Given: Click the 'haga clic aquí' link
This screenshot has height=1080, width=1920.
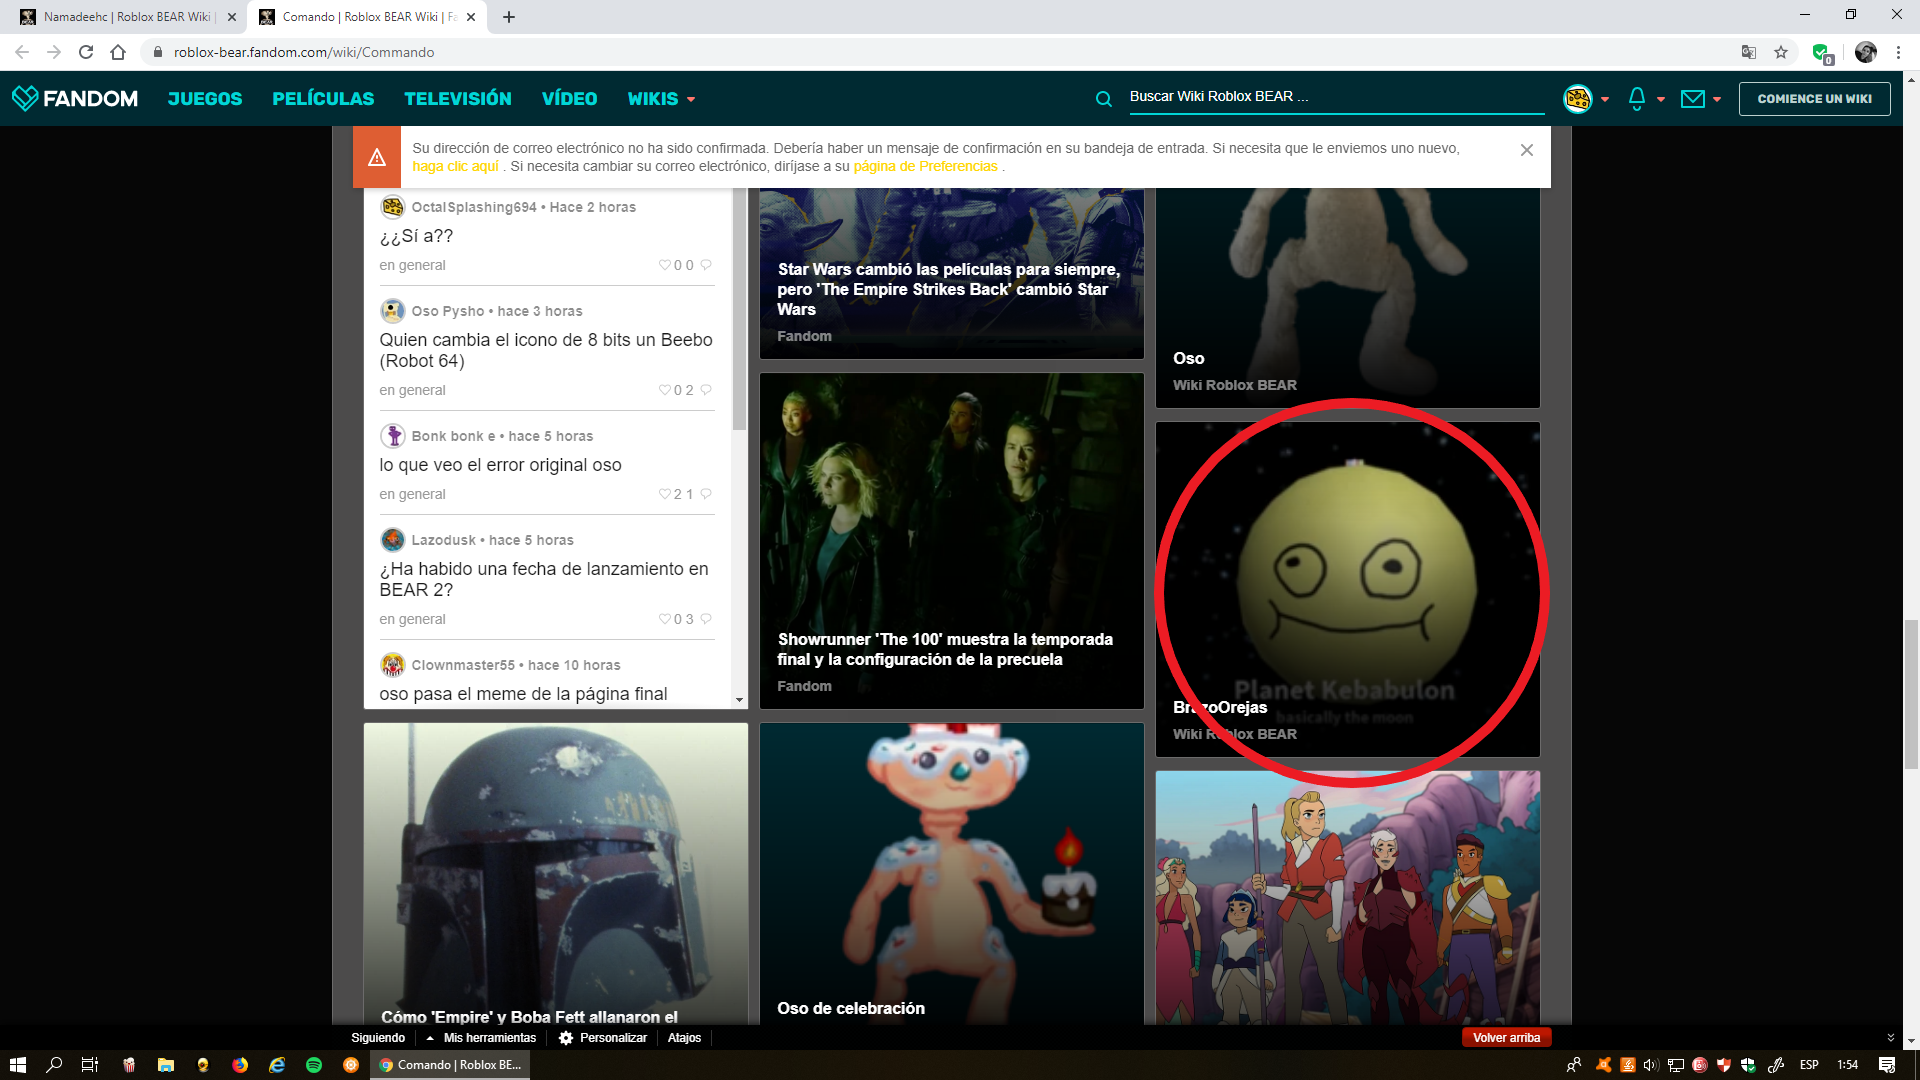Looking at the screenshot, I should point(455,166).
